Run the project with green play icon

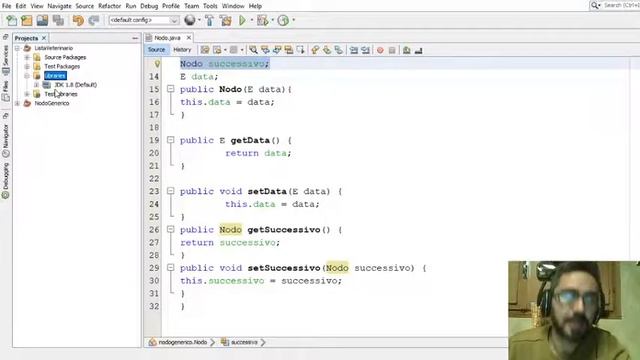click(242, 20)
